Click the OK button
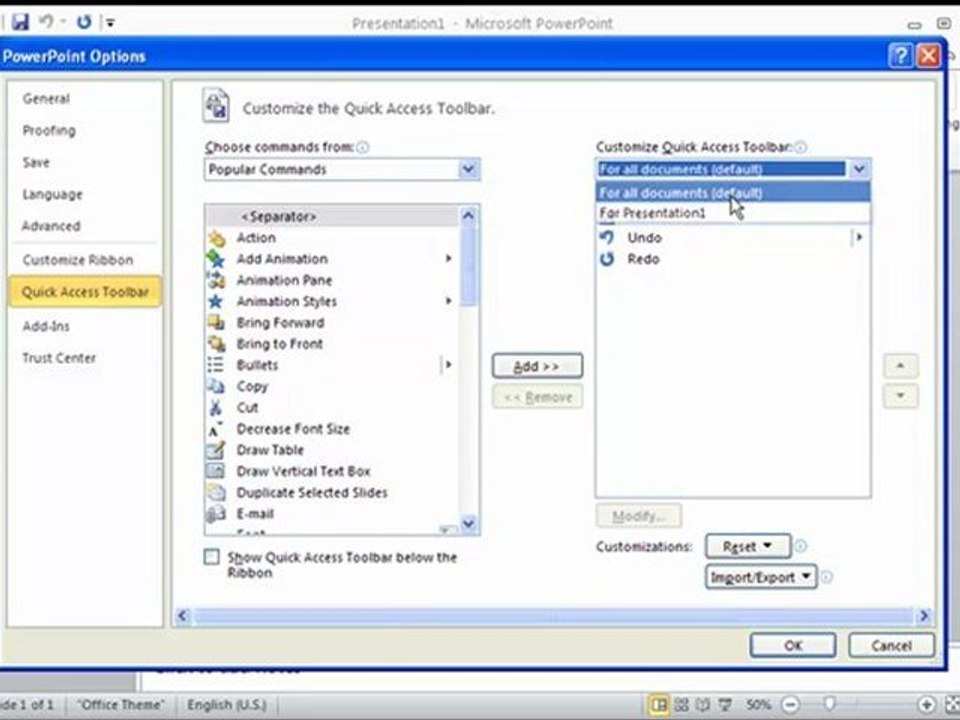This screenshot has height=720, width=960. pyautogui.click(x=793, y=645)
